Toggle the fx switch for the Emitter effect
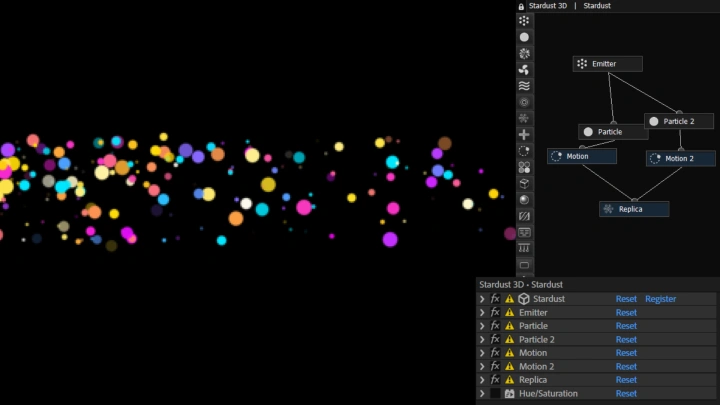Screen dimensions: 720x405 (495, 313)
